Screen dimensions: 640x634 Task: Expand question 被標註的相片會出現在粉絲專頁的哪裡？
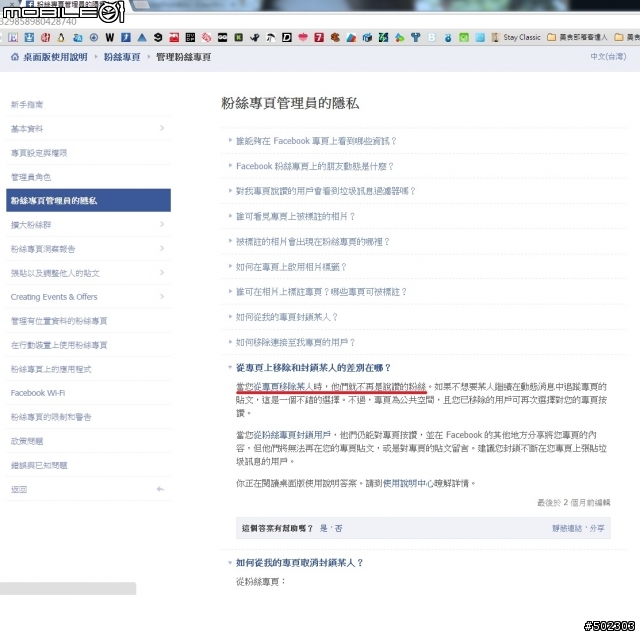click(313, 242)
